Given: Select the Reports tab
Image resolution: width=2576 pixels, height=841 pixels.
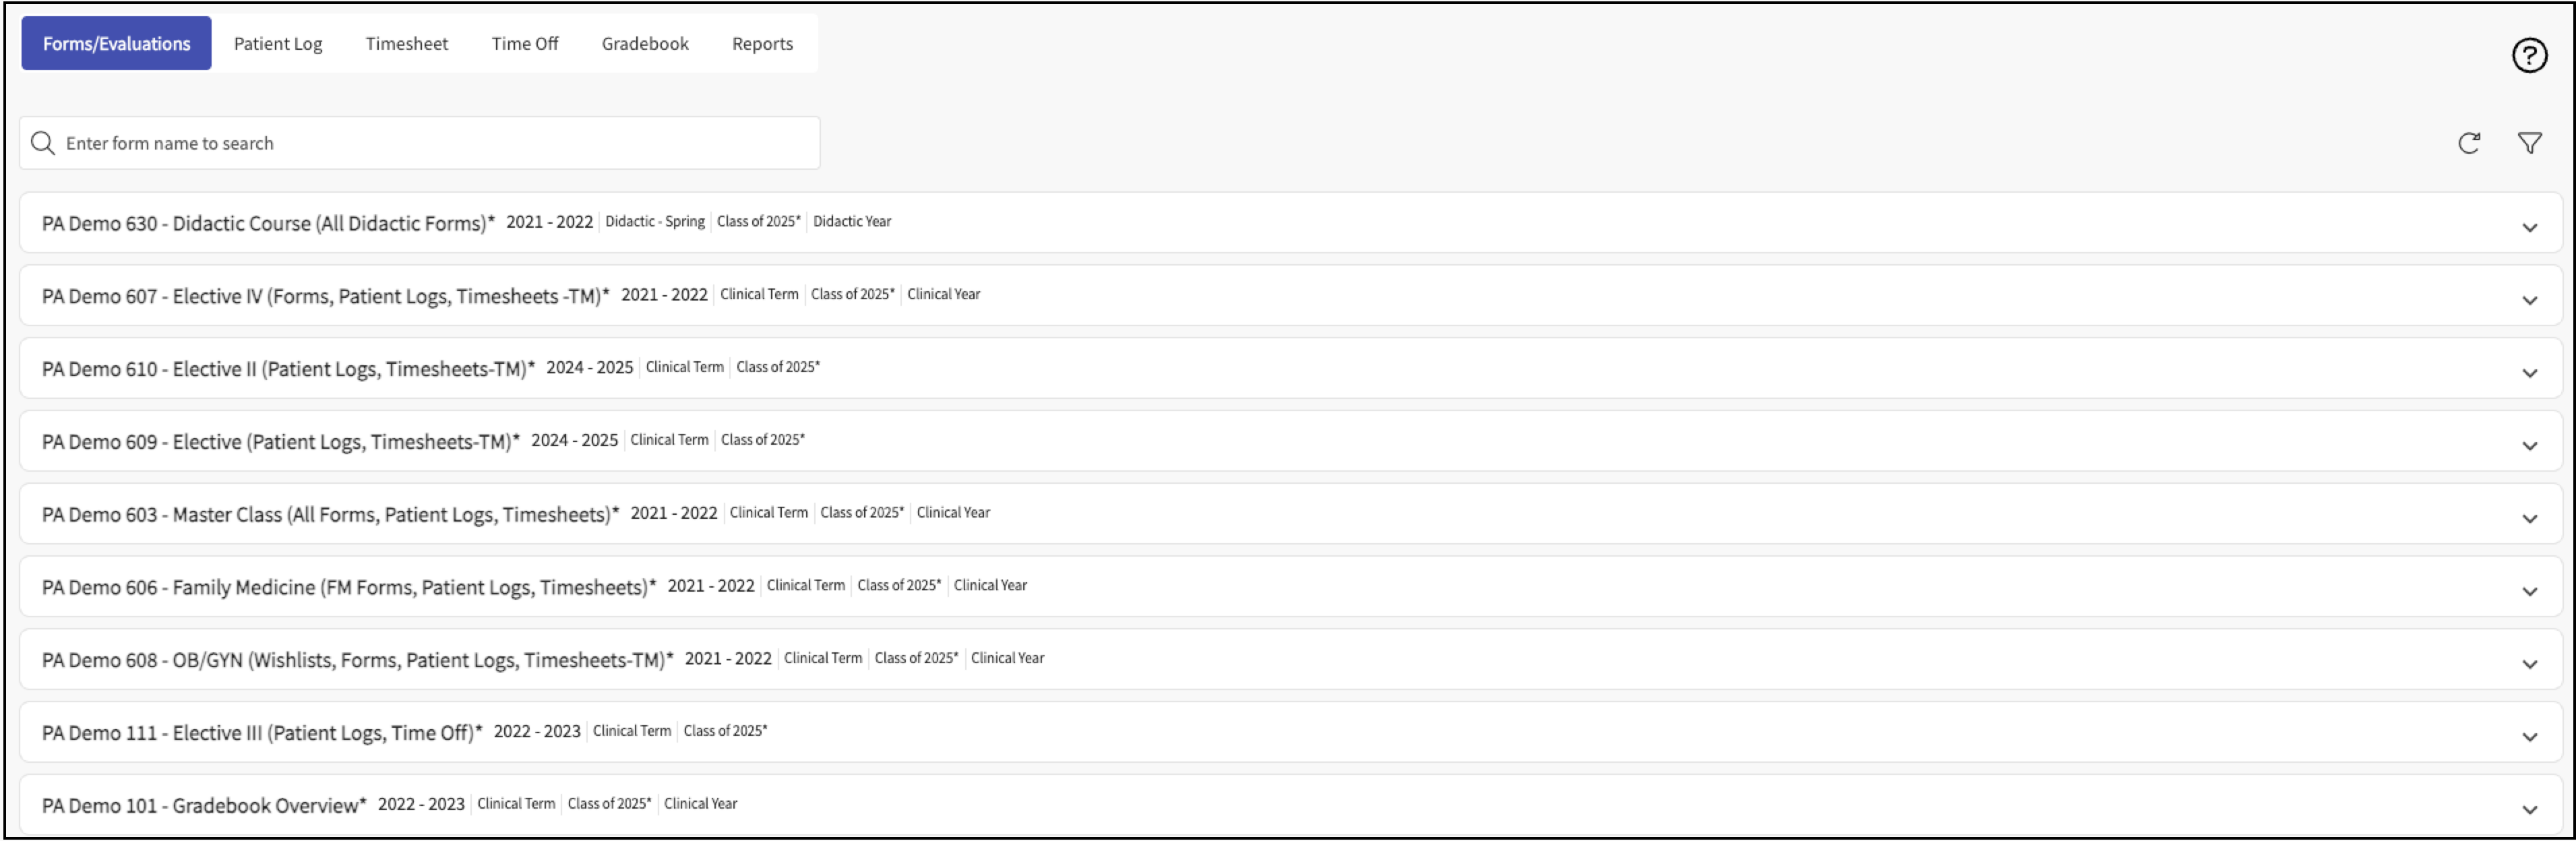Looking at the screenshot, I should [x=762, y=44].
